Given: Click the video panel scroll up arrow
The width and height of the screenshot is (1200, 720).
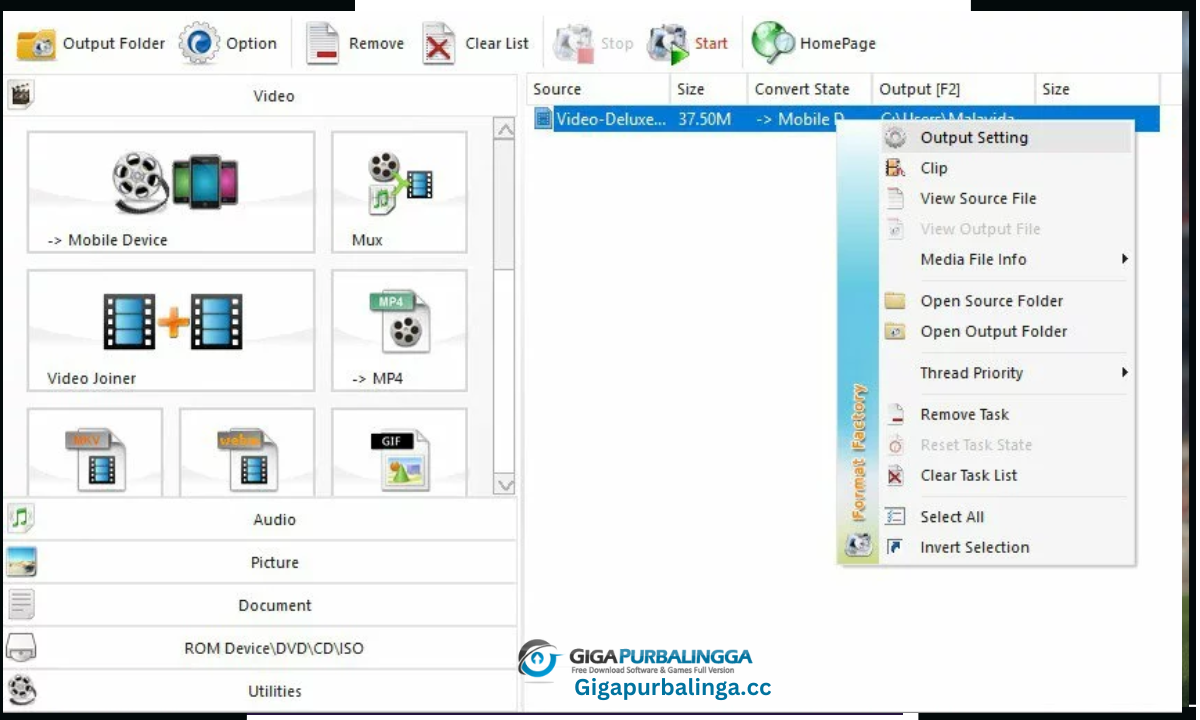Looking at the screenshot, I should coord(505,129).
